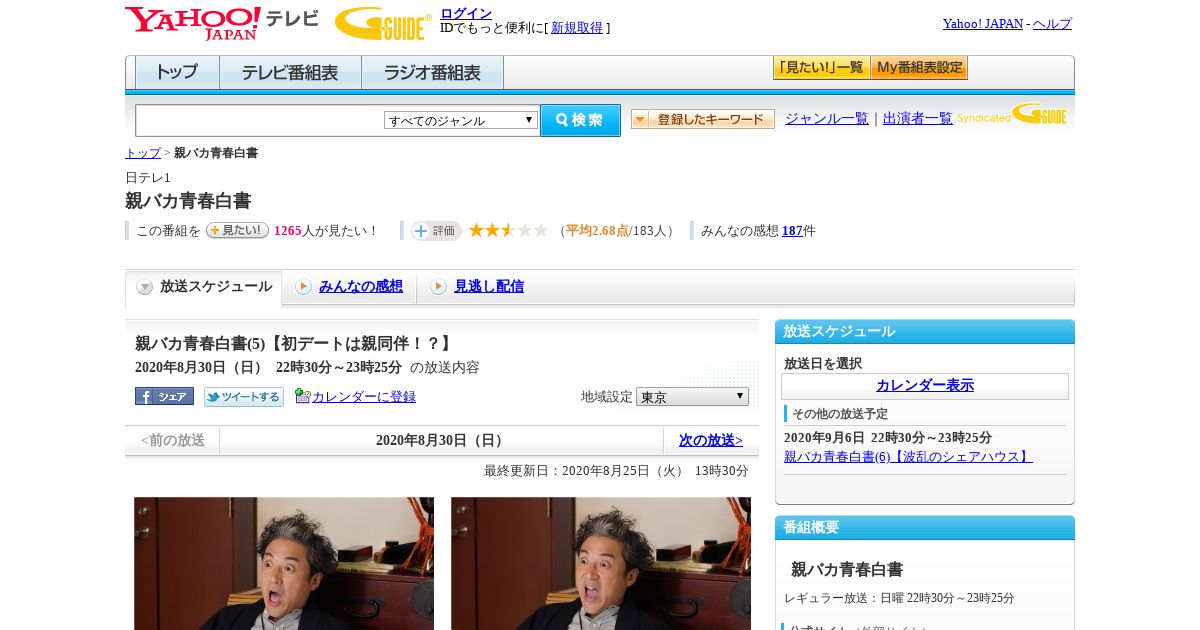The image size is (1200, 630).
Task: Click the left program photo thumbnail
Action: click(284, 563)
